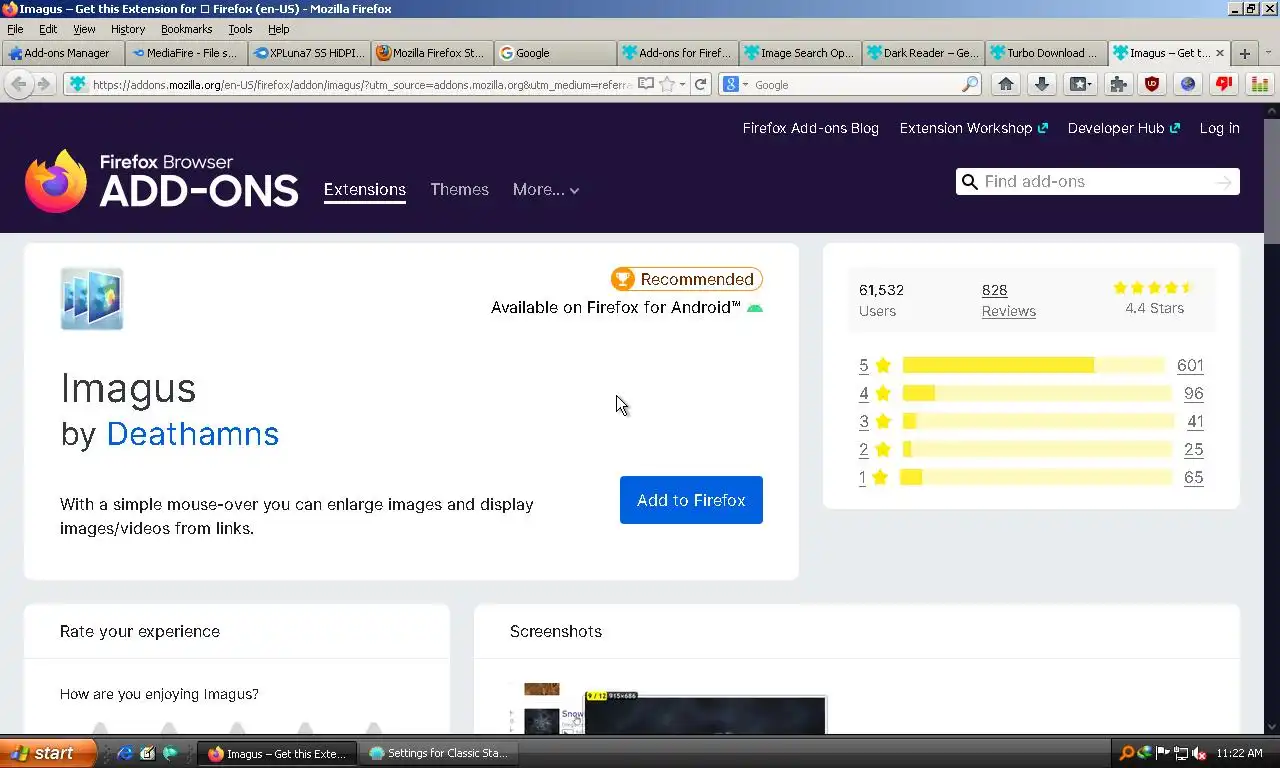Click the second quick launch icon in the taskbar
Image resolution: width=1280 pixels, height=768 pixels.
[x=147, y=754]
